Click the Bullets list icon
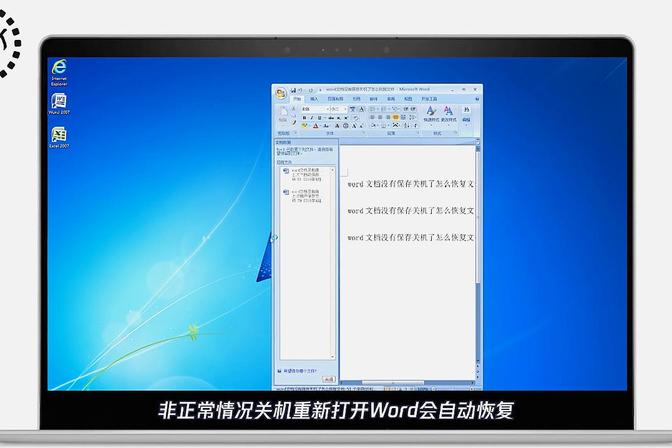The width and height of the screenshot is (672, 448). point(372,109)
